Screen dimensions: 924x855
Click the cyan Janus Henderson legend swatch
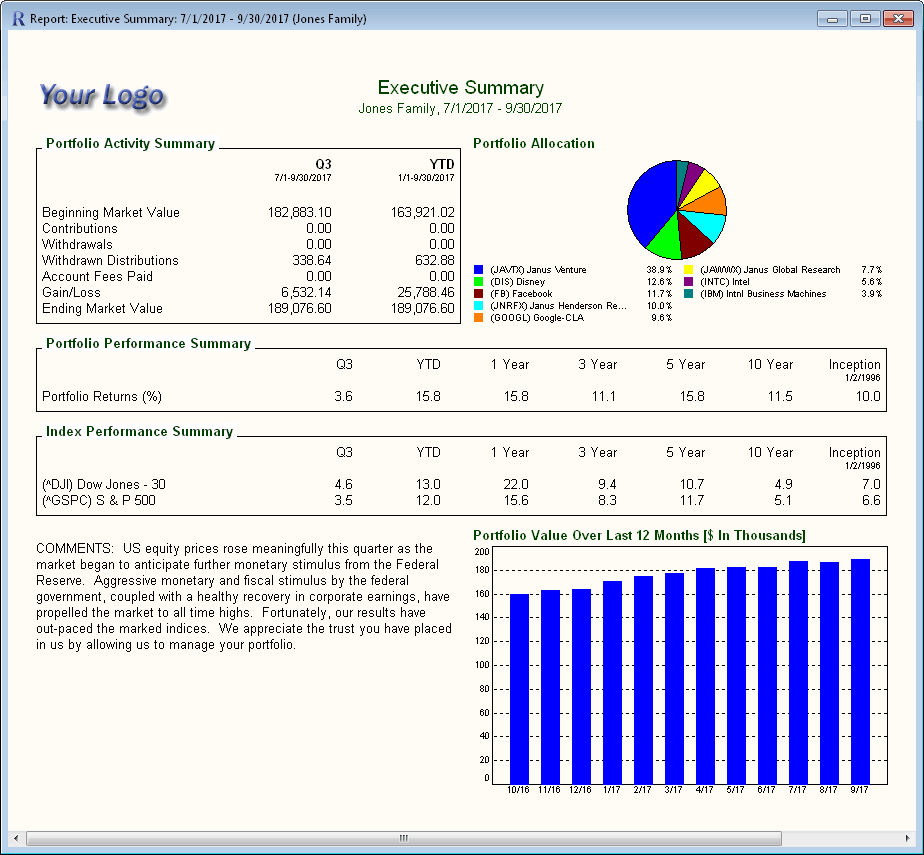[x=478, y=306]
